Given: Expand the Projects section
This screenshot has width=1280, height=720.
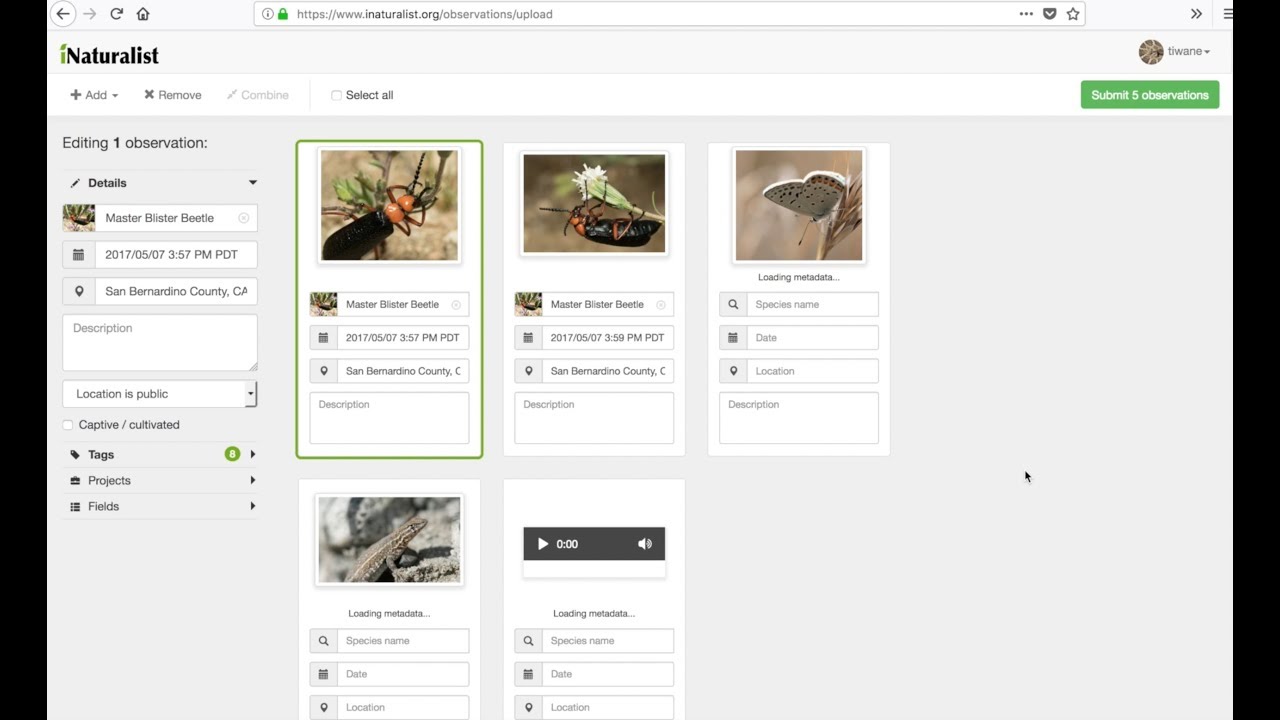Looking at the screenshot, I should 160,481.
